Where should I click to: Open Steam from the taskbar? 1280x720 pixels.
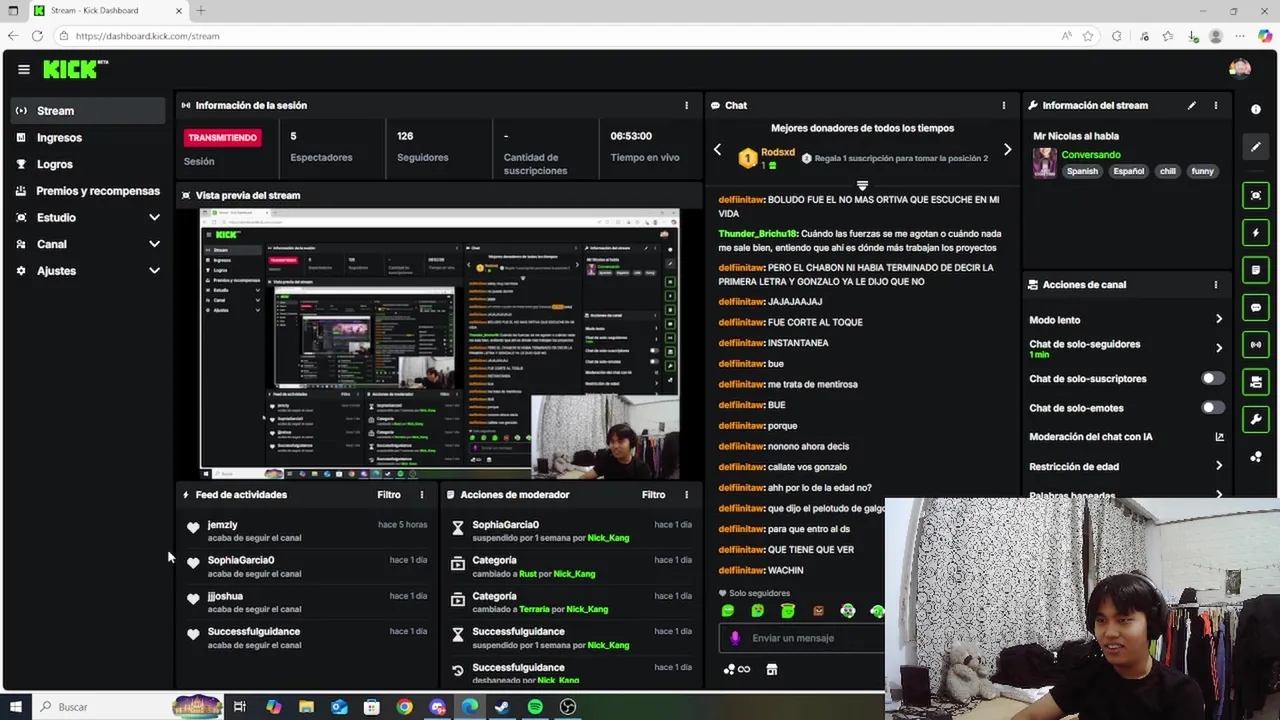point(502,707)
